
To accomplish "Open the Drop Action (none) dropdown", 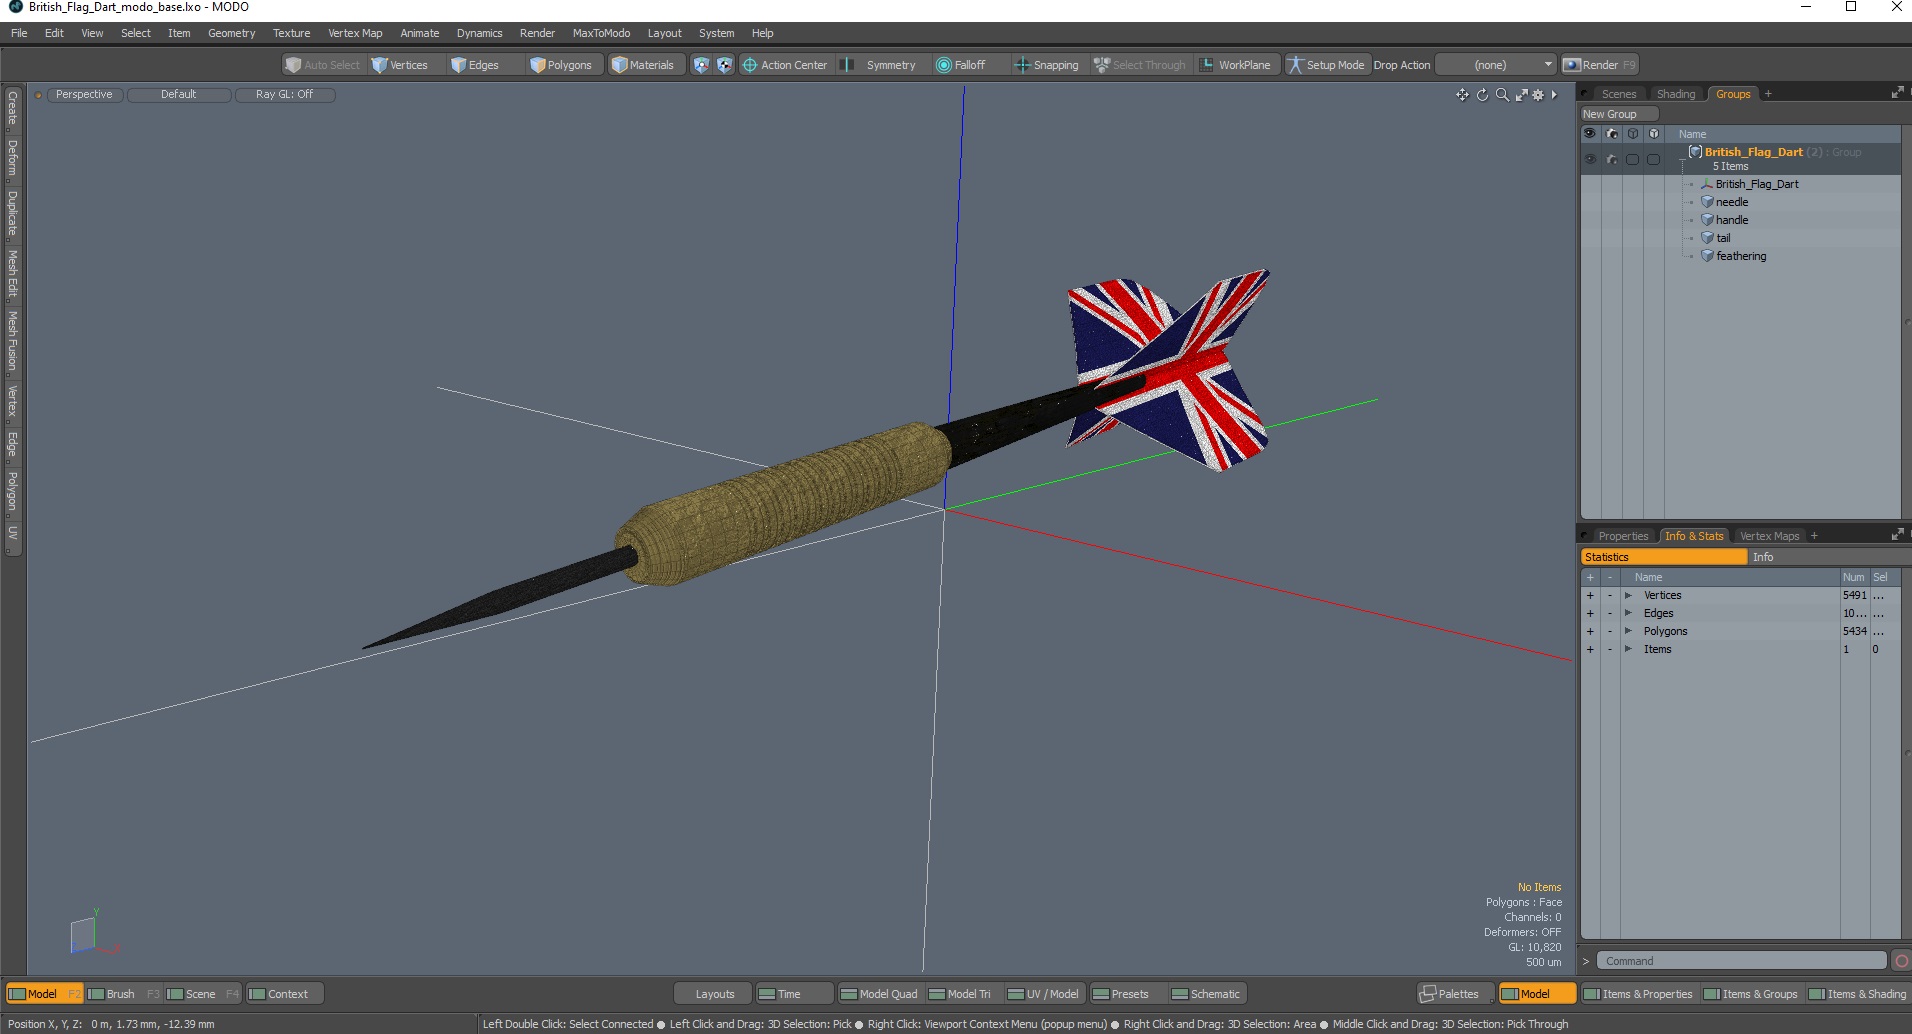I will pyautogui.click(x=1496, y=65).
